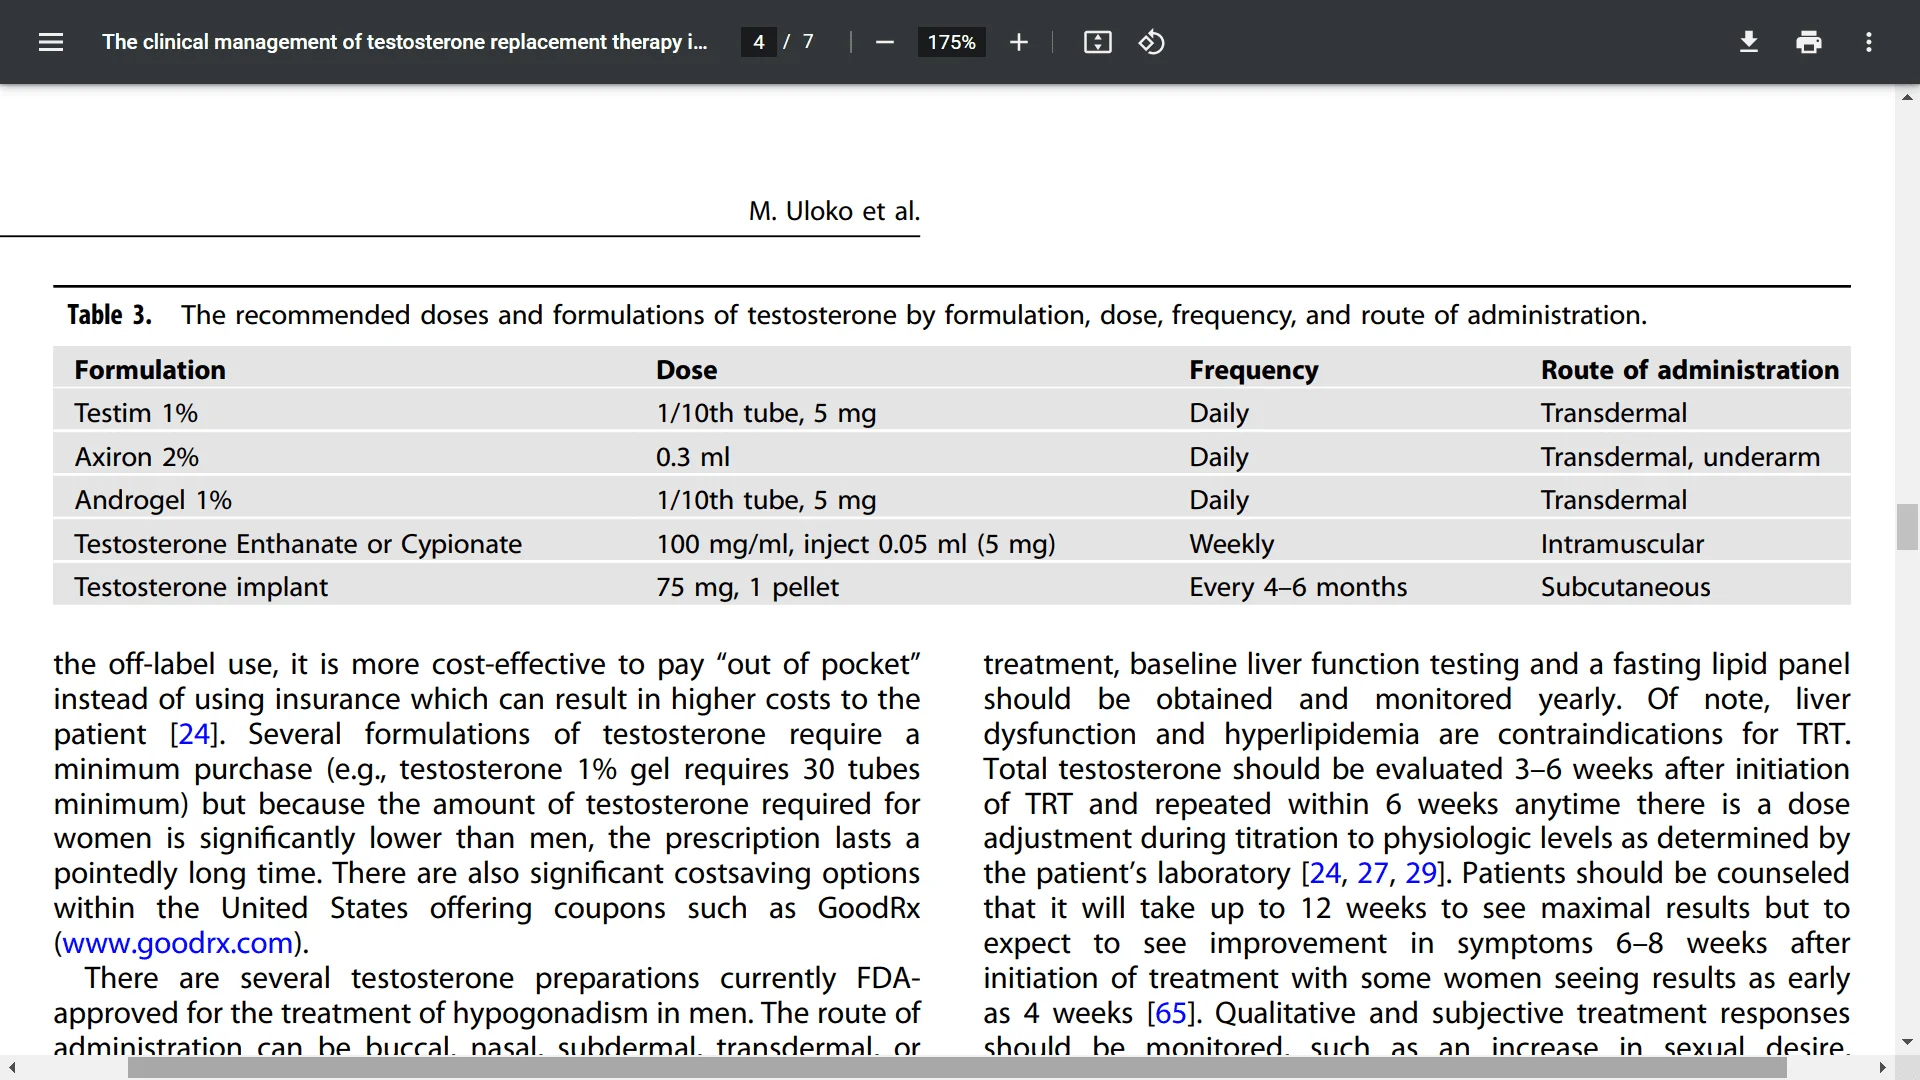Click the fit to page icon
This screenshot has width=1920, height=1080.
(1097, 42)
